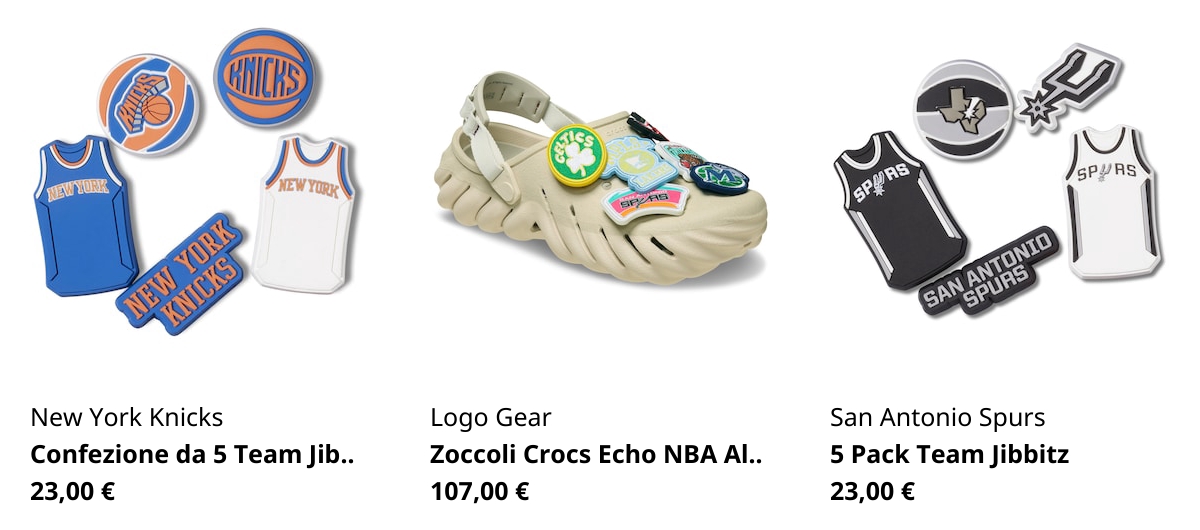The height and width of the screenshot is (530, 1200).
Task: Open the 5 Pack Team Jibbitz title
Action: point(950,455)
